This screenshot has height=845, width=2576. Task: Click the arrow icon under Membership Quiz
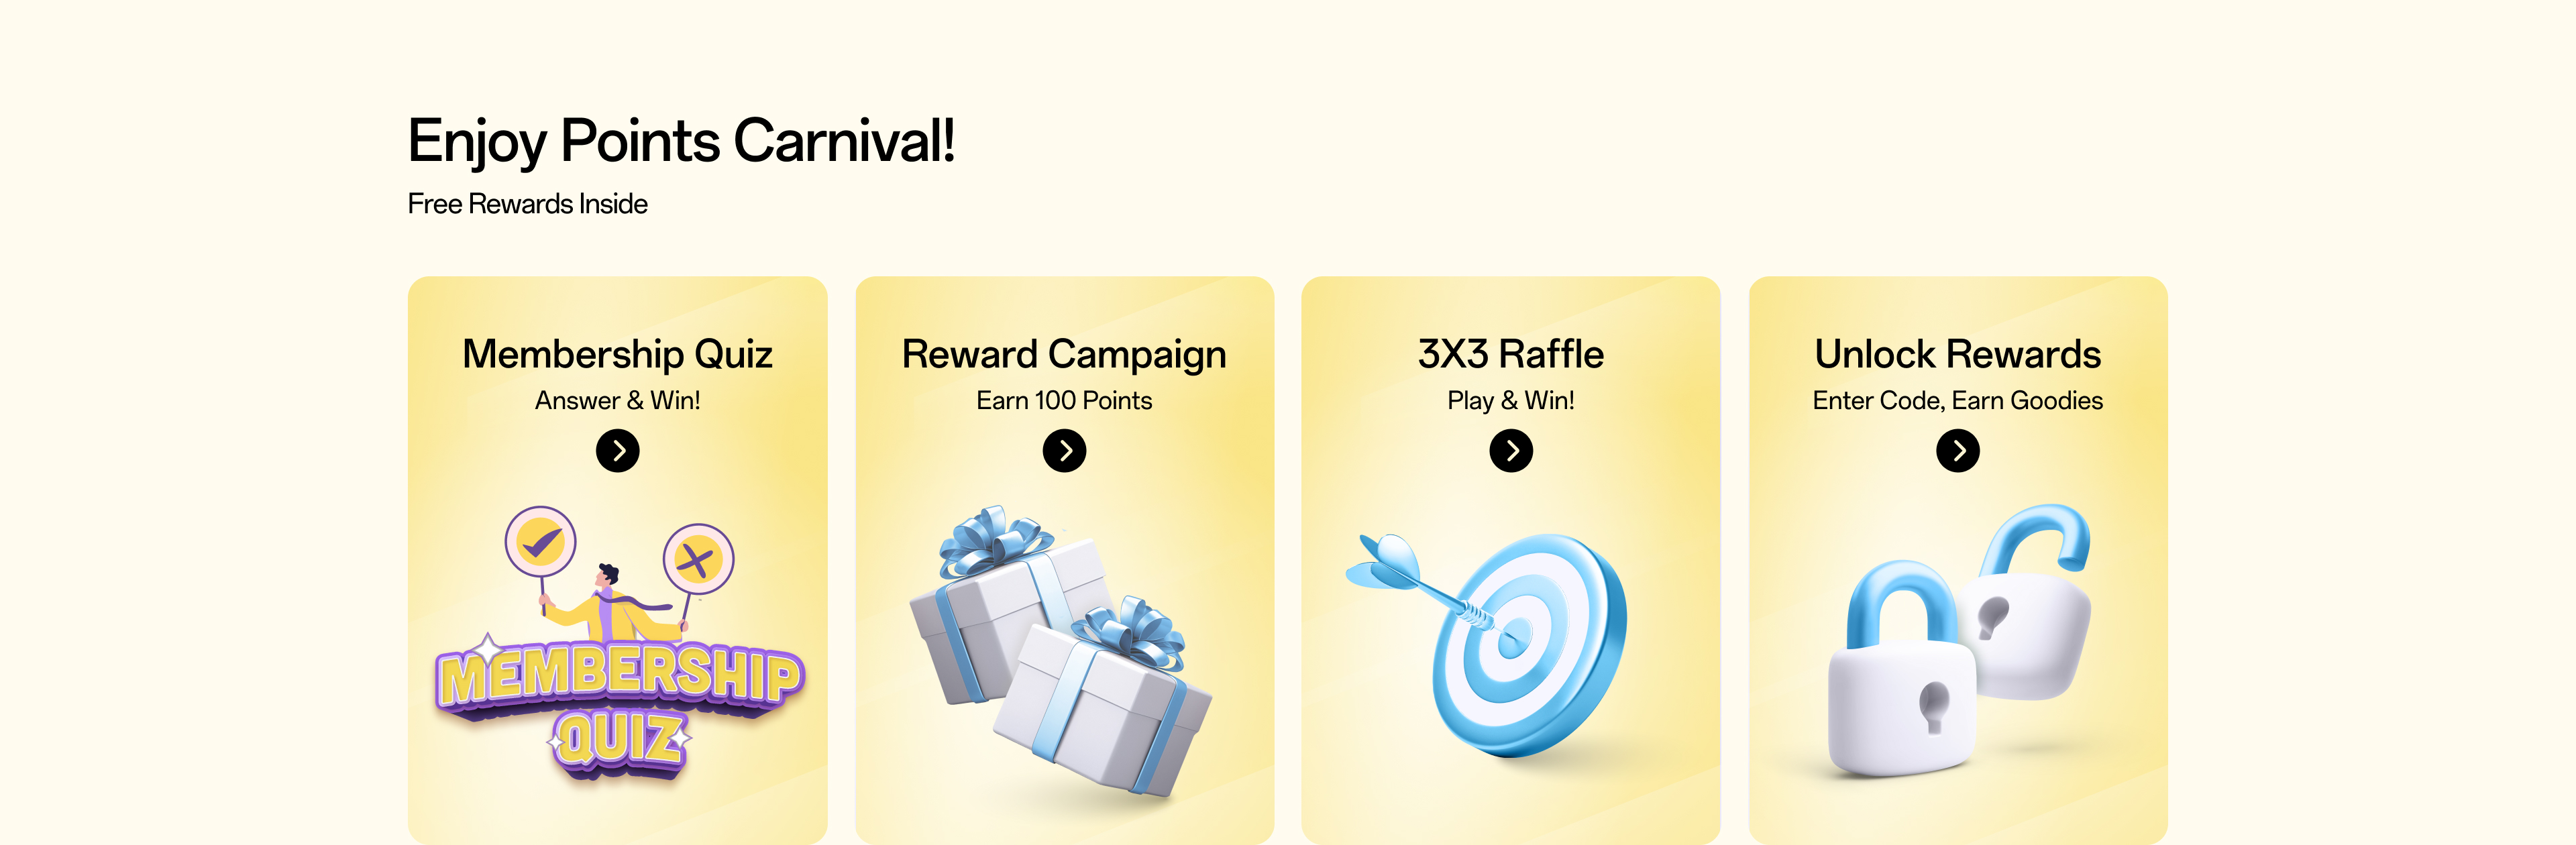pos(618,451)
